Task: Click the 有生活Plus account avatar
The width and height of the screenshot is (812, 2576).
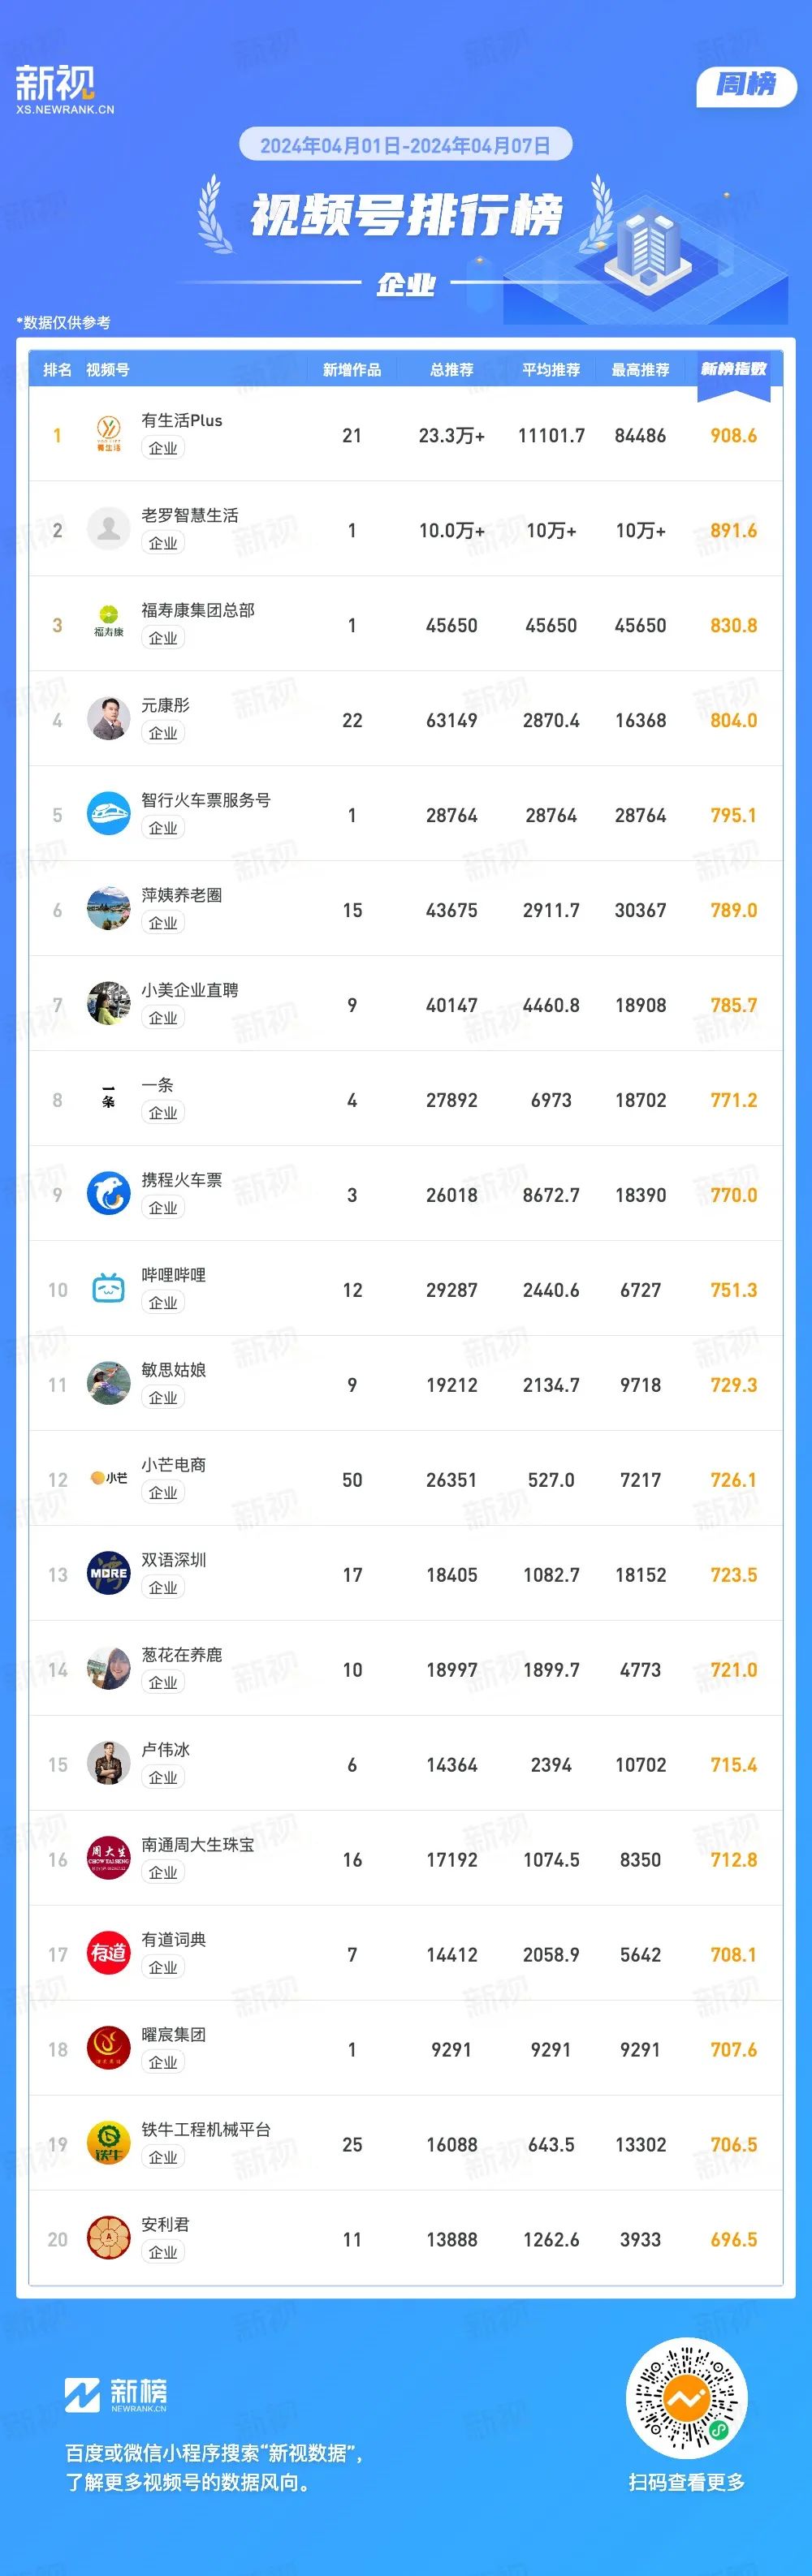Action: coord(108,434)
